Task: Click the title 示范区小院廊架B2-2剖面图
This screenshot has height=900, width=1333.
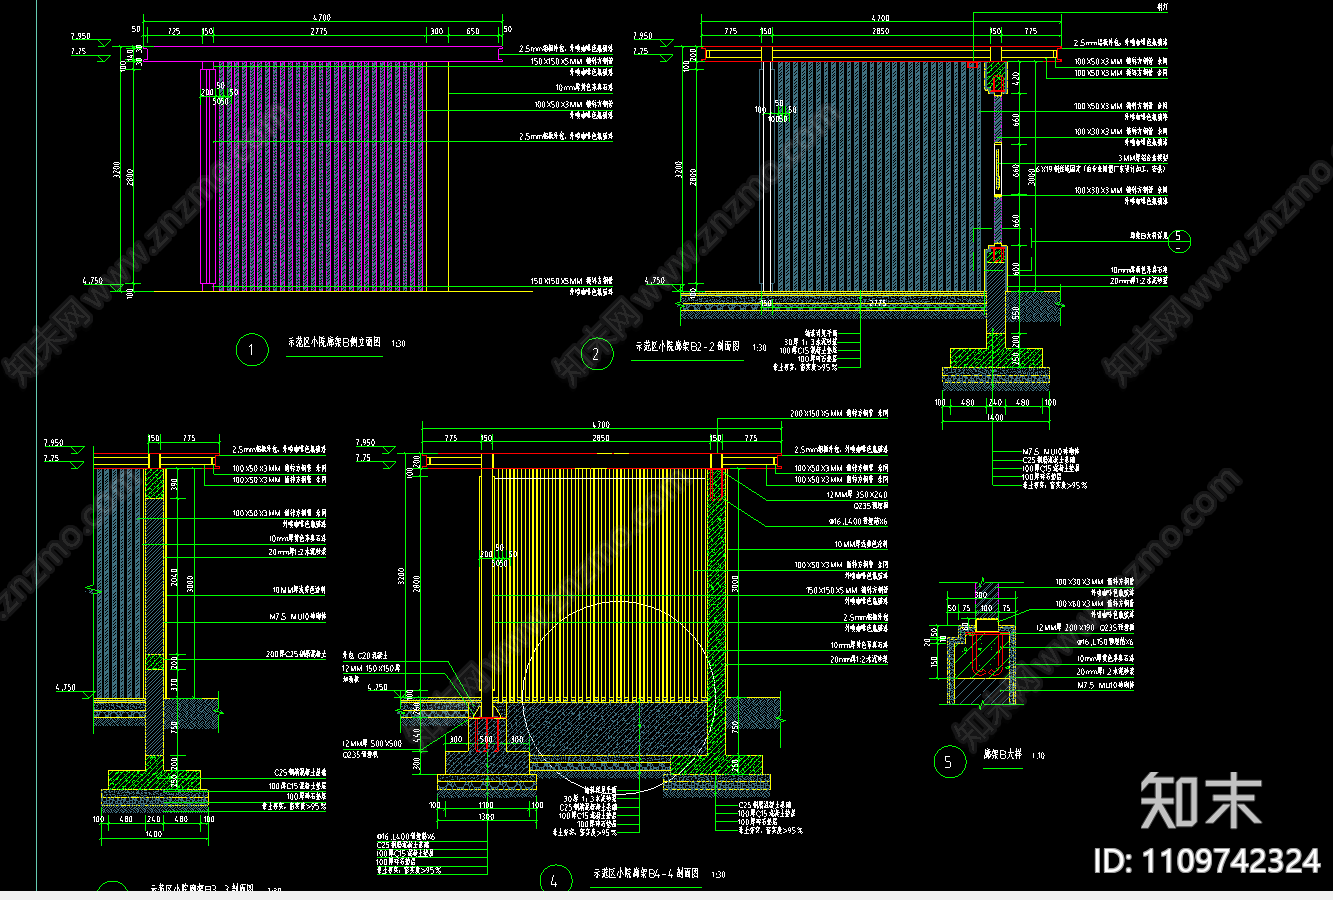Action: (x=688, y=346)
